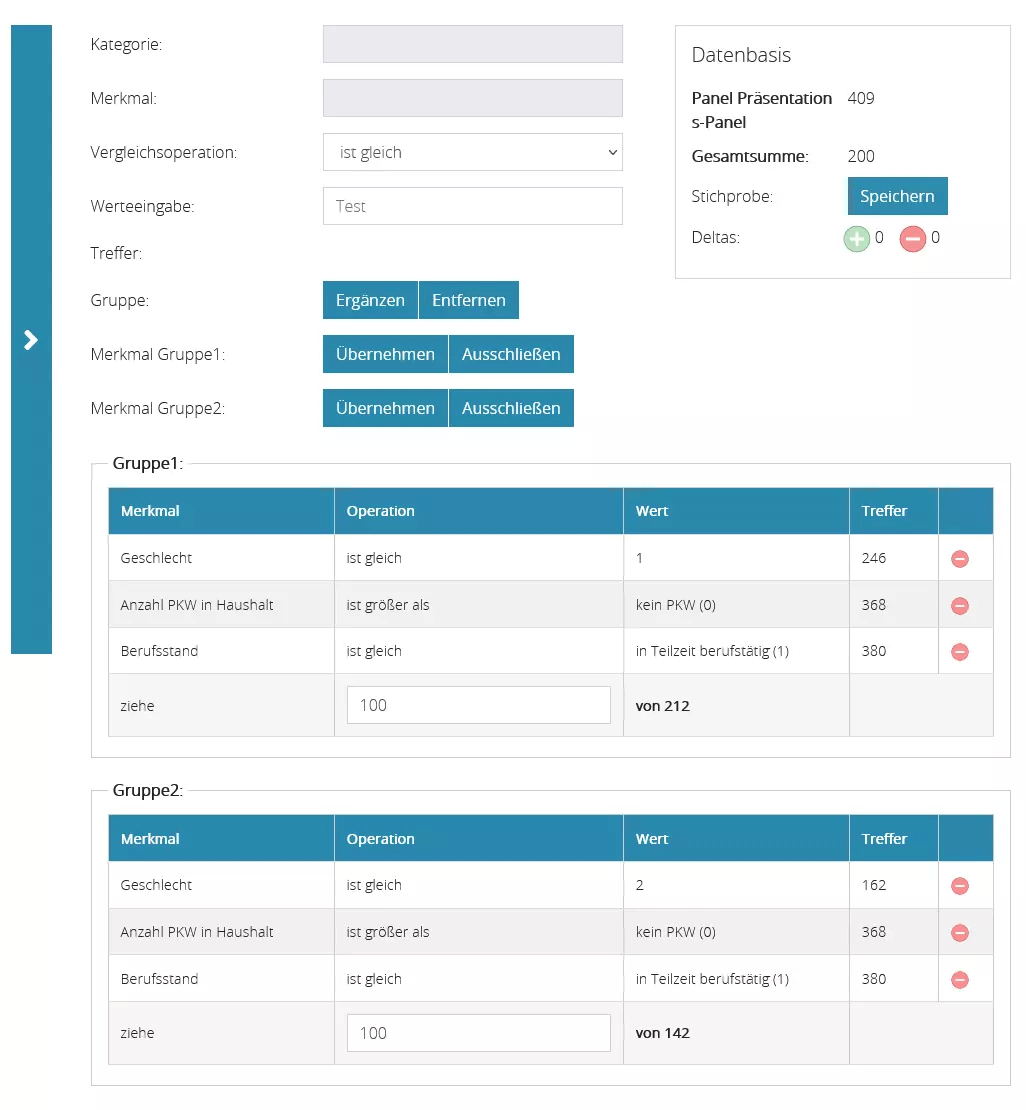
Task: Click Übernehmen for Merkmal Gruppe2
Action: 385,408
